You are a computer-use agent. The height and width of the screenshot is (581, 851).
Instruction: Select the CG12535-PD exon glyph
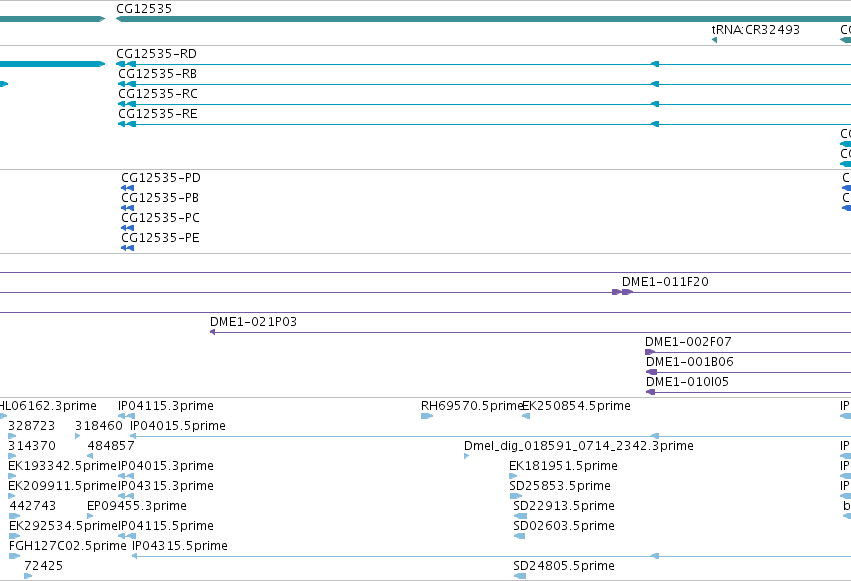pos(128,188)
